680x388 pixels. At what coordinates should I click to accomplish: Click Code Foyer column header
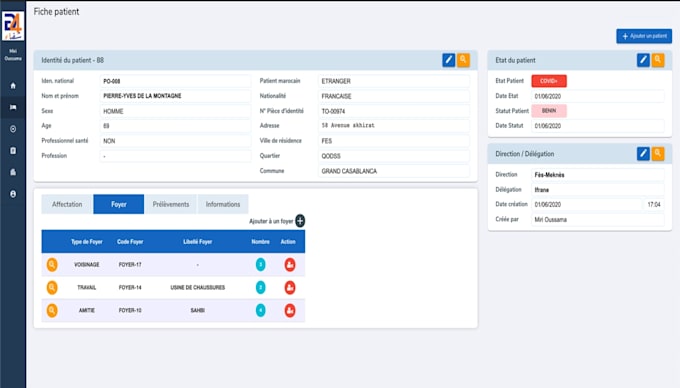click(x=130, y=241)
